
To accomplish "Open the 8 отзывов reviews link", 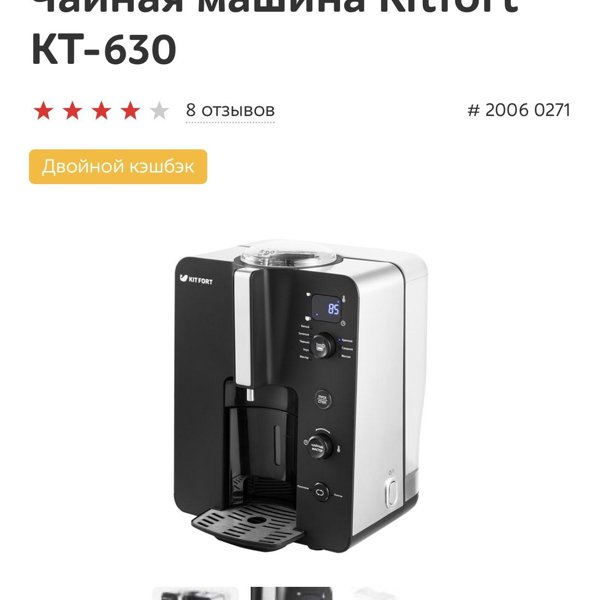I will [x=230, y=110].
